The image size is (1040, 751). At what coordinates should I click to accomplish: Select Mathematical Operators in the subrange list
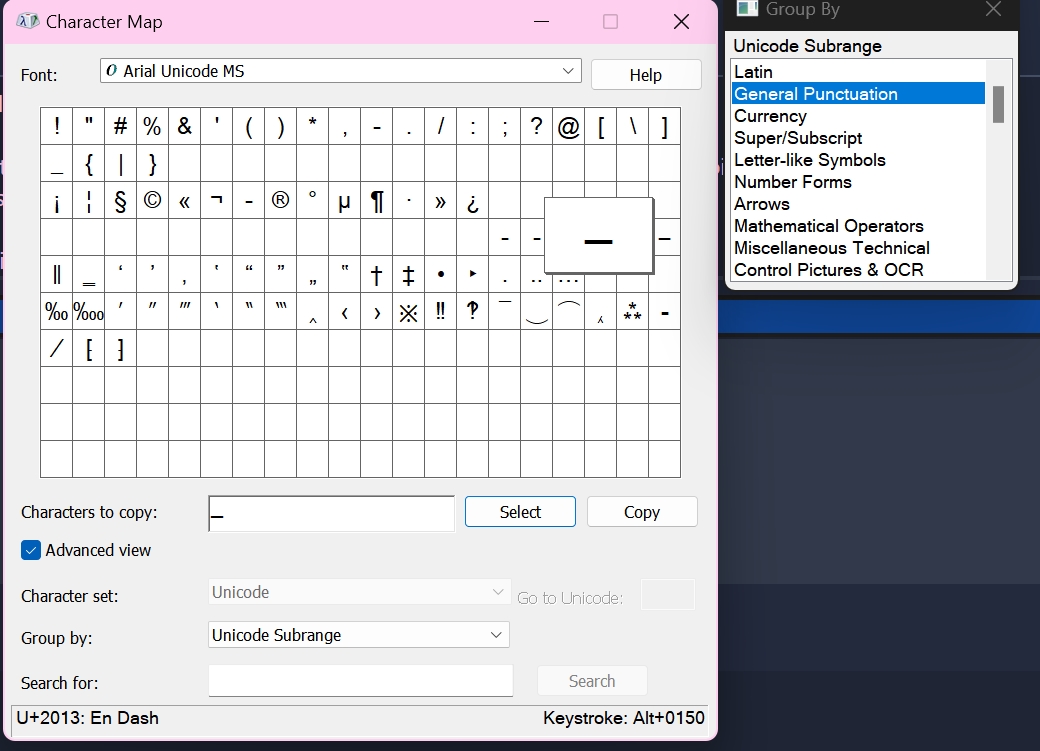pyautogui.click(x=828, y=226)
